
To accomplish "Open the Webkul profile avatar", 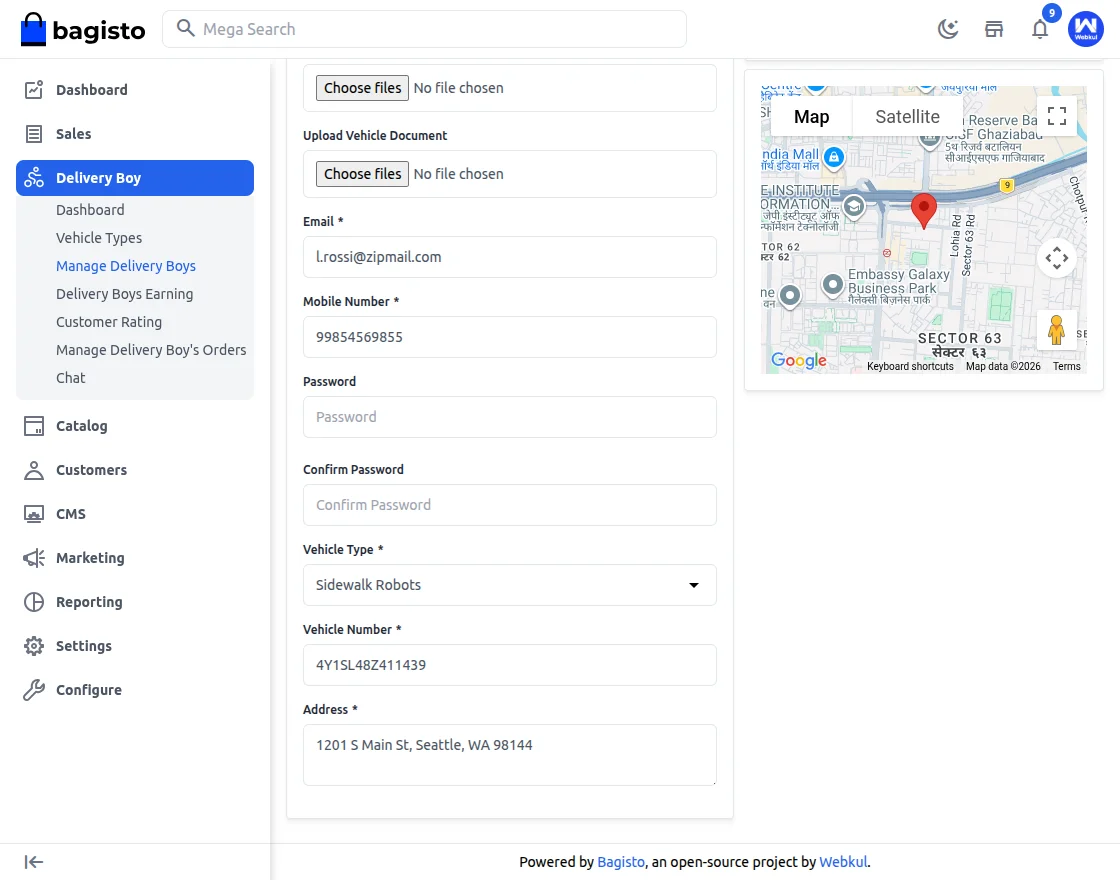I will [x=1085, y=29].
